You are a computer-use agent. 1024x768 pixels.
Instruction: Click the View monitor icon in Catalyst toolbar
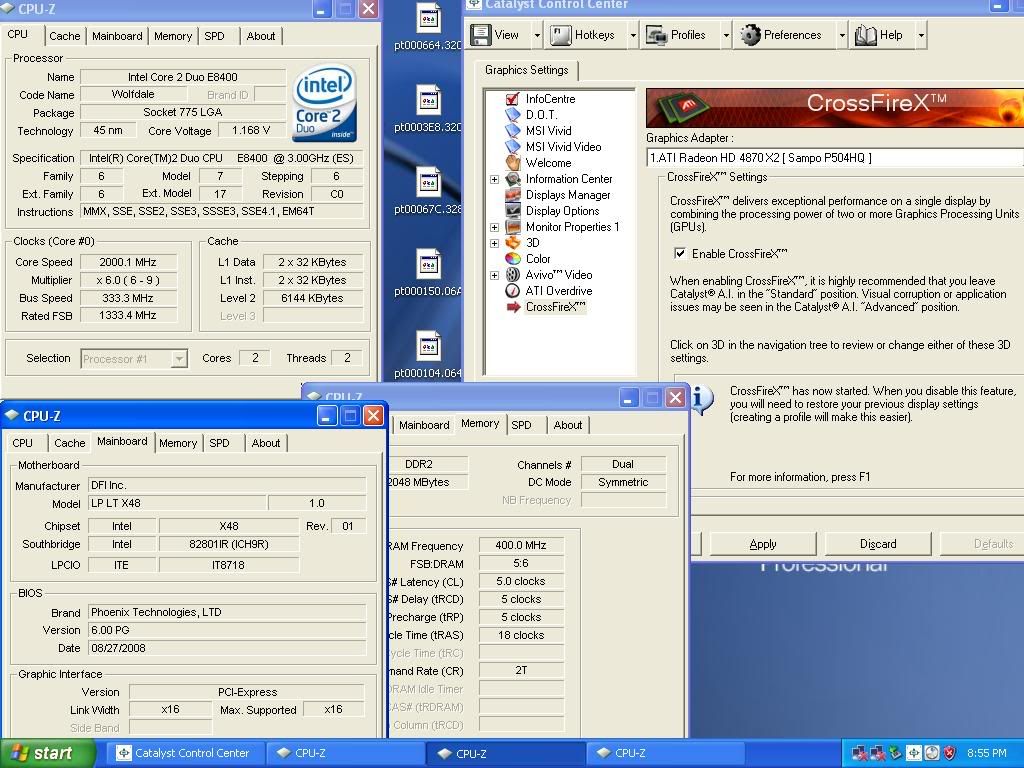[481, 35]
